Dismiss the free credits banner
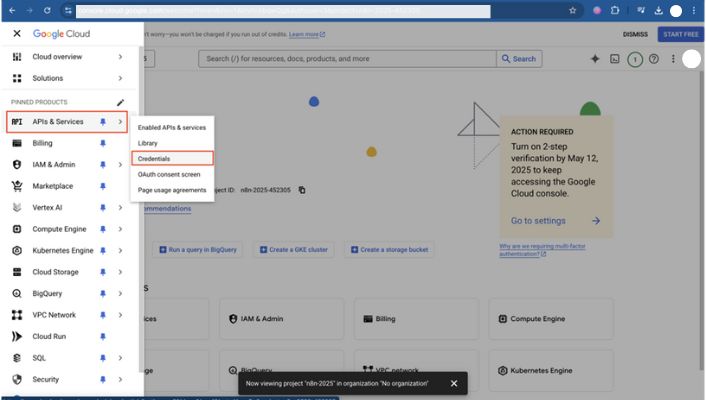The height and width of the screenshot is (400, 706). [x=635, y=34]
